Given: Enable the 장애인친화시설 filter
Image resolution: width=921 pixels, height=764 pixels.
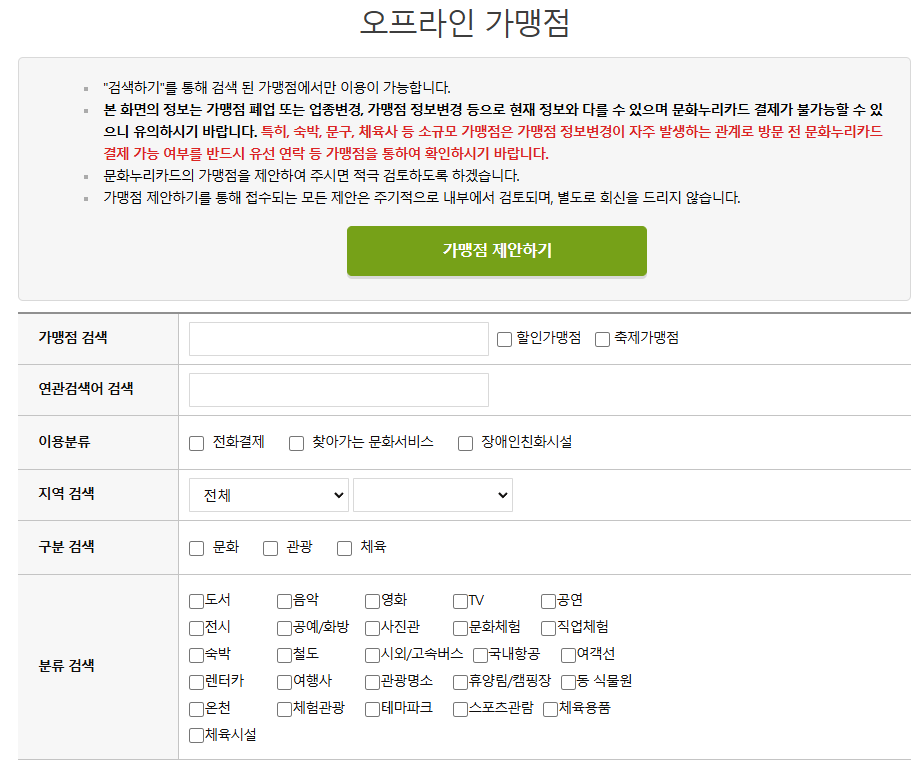Looking at the screenshot, I should (464, 442).
